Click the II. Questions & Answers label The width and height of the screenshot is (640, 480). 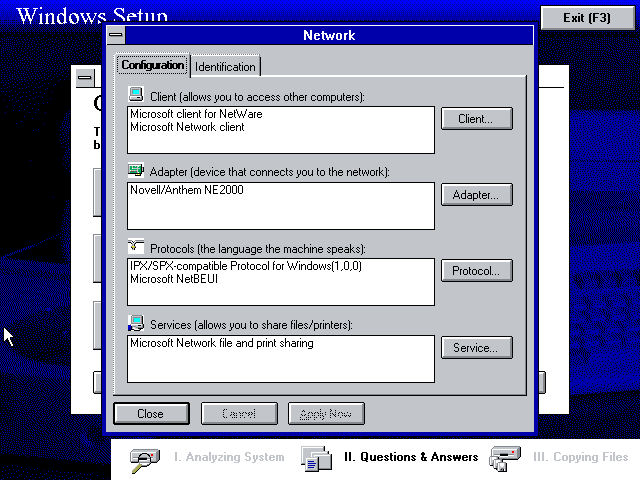coord(411,457)
